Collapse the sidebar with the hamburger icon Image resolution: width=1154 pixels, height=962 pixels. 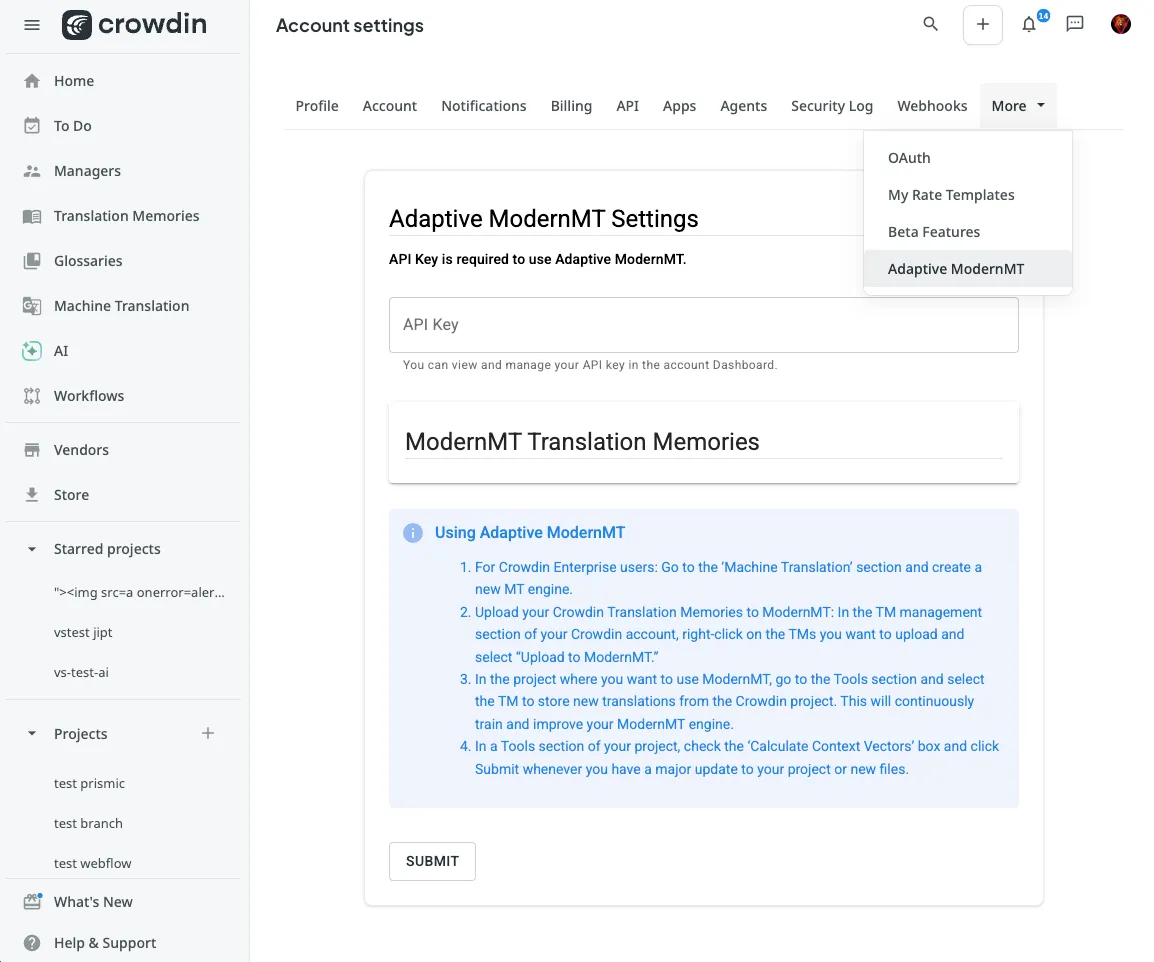tap(31, 24)
